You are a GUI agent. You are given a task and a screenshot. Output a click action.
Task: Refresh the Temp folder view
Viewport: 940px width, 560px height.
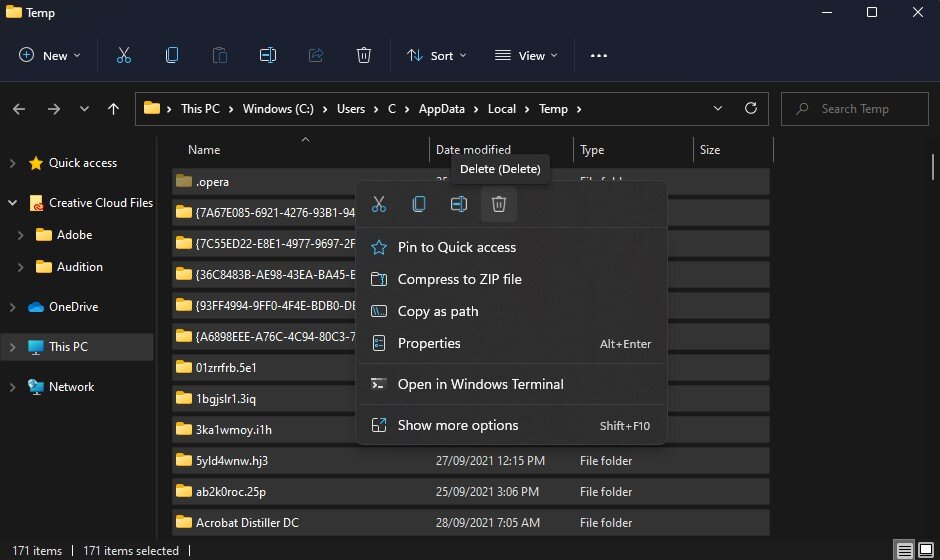click(x=750, y=109)
